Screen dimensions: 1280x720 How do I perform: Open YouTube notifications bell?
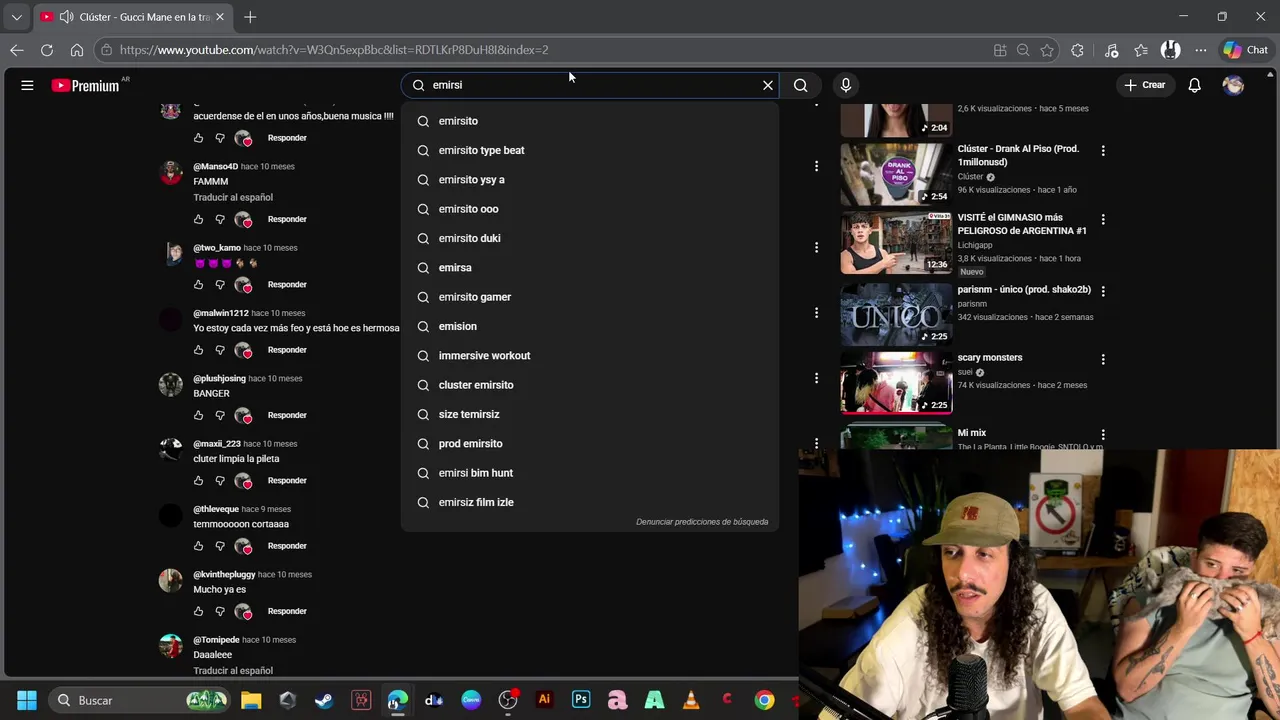pyautogui.click(x=1194, y=85)
